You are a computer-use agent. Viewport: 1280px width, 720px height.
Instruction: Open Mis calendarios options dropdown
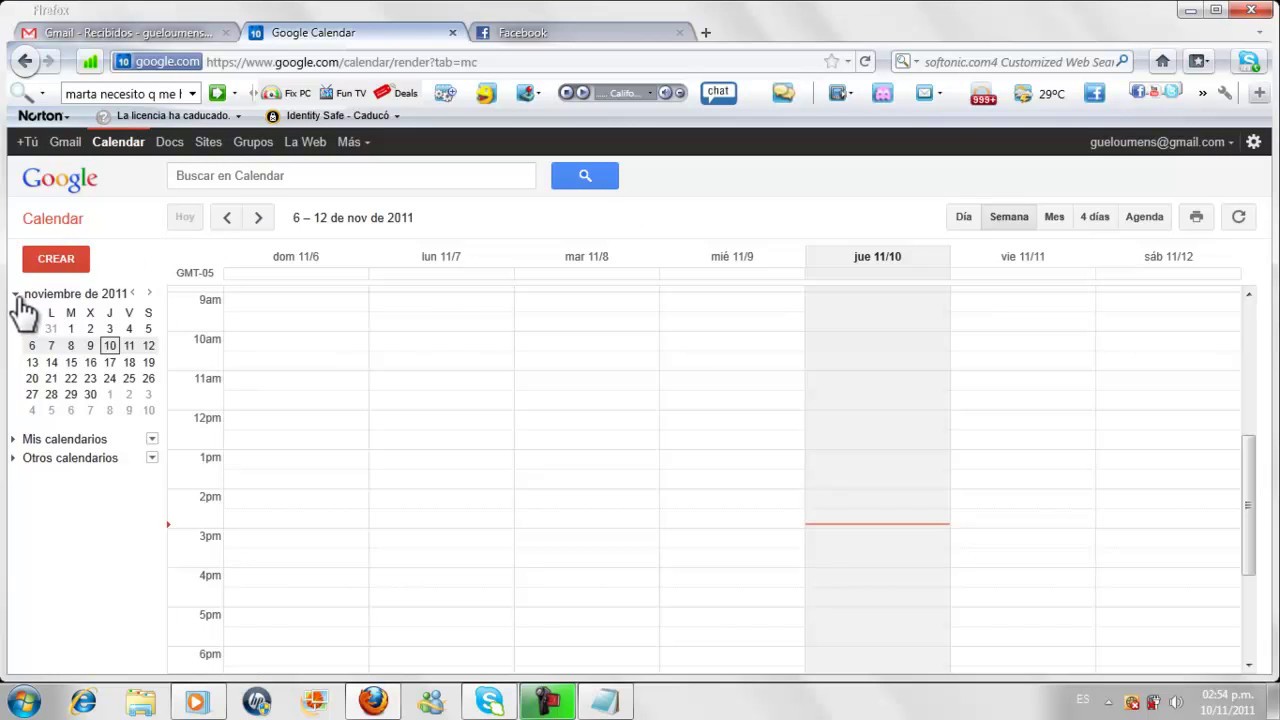coord(152,439)
